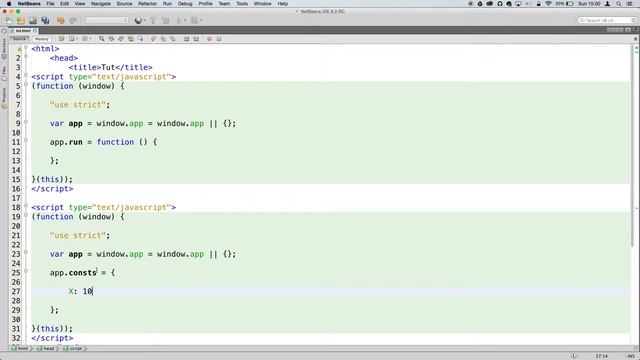Click Find Previous Occurrence icon

[x=111, y=39]
